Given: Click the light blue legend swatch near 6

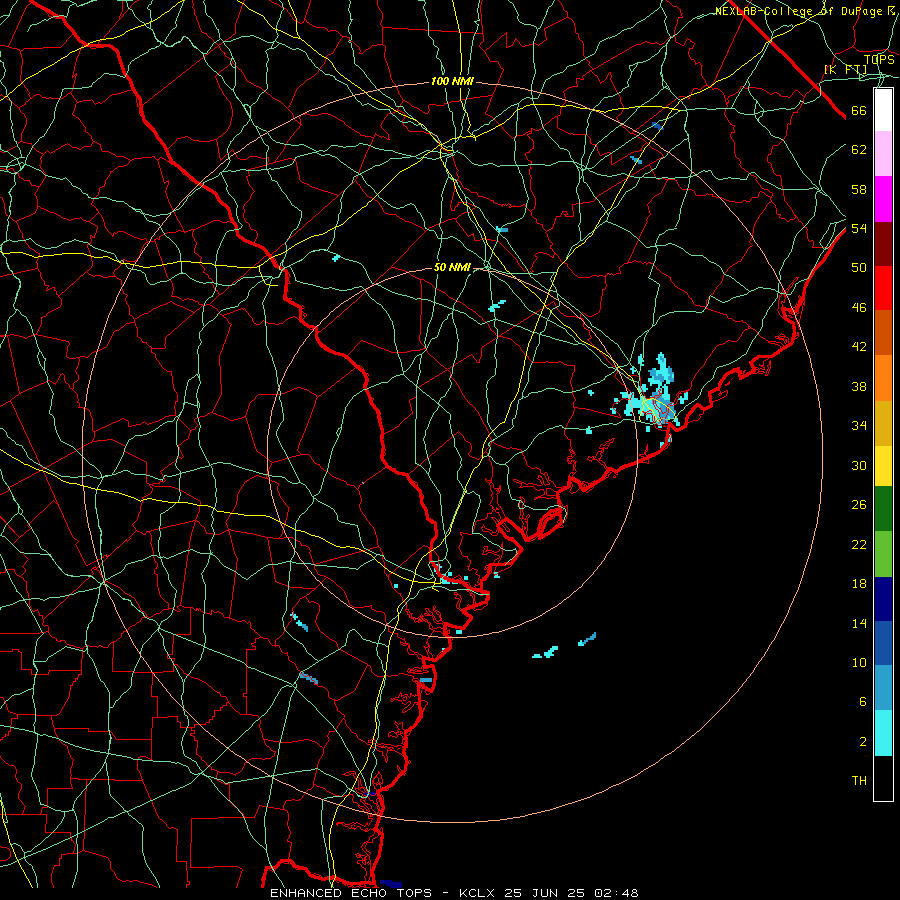Looking at the screenshot, I should coord(883,688).
